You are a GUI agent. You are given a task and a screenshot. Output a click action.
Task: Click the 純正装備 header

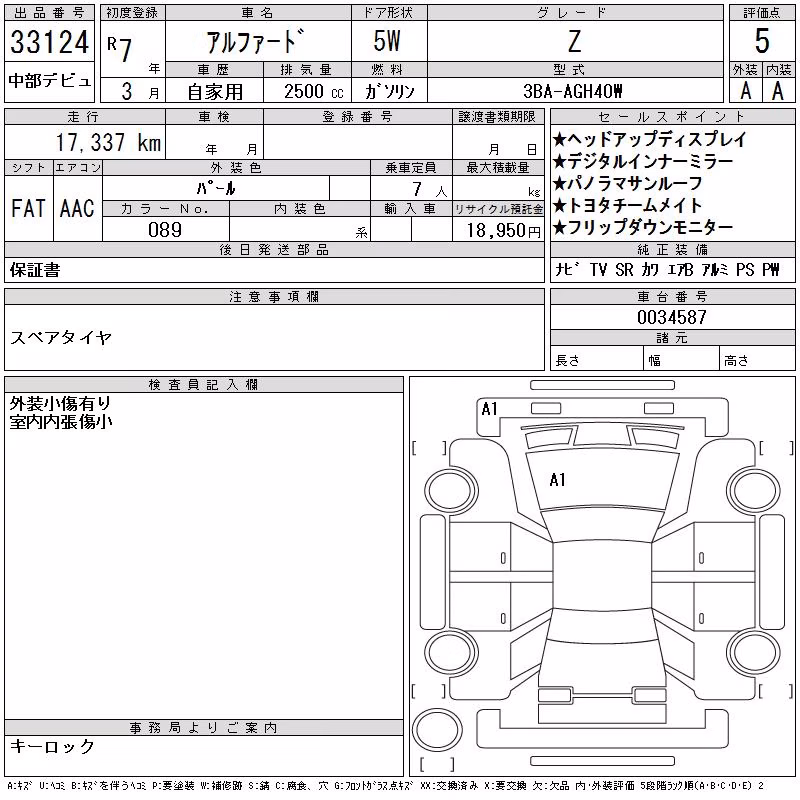[x=672, y=249]
